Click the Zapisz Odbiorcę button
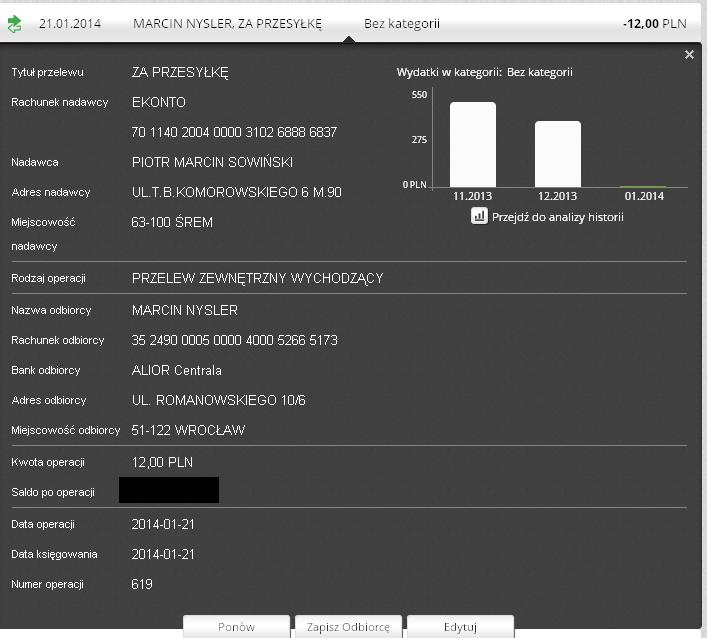 pyautogui.click(x=348, y=626)
